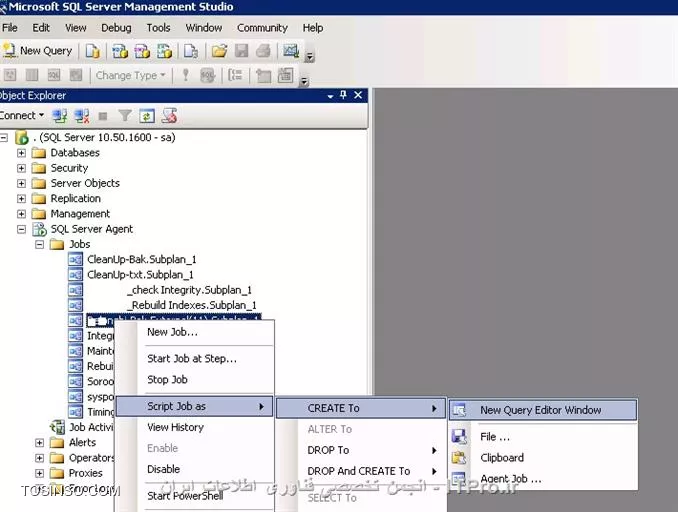
Task: Open the Window menu
Action: coord(204,28)
